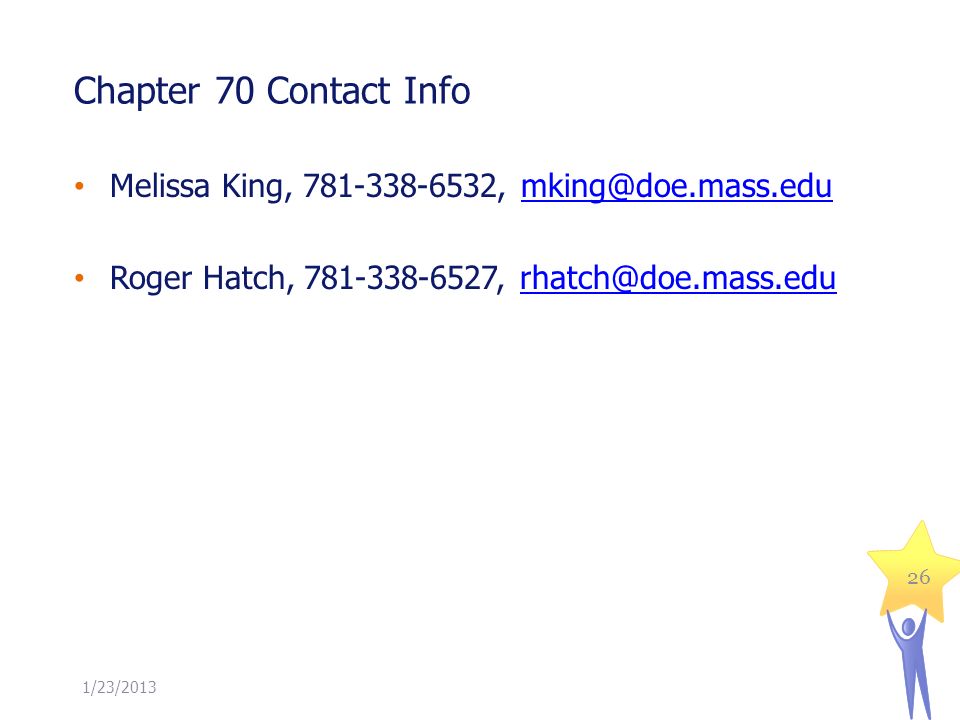Click the name Roger Hatch
The height and width of the screenshot is (720, 960).
pyautogui.click(x=197, y=279)
